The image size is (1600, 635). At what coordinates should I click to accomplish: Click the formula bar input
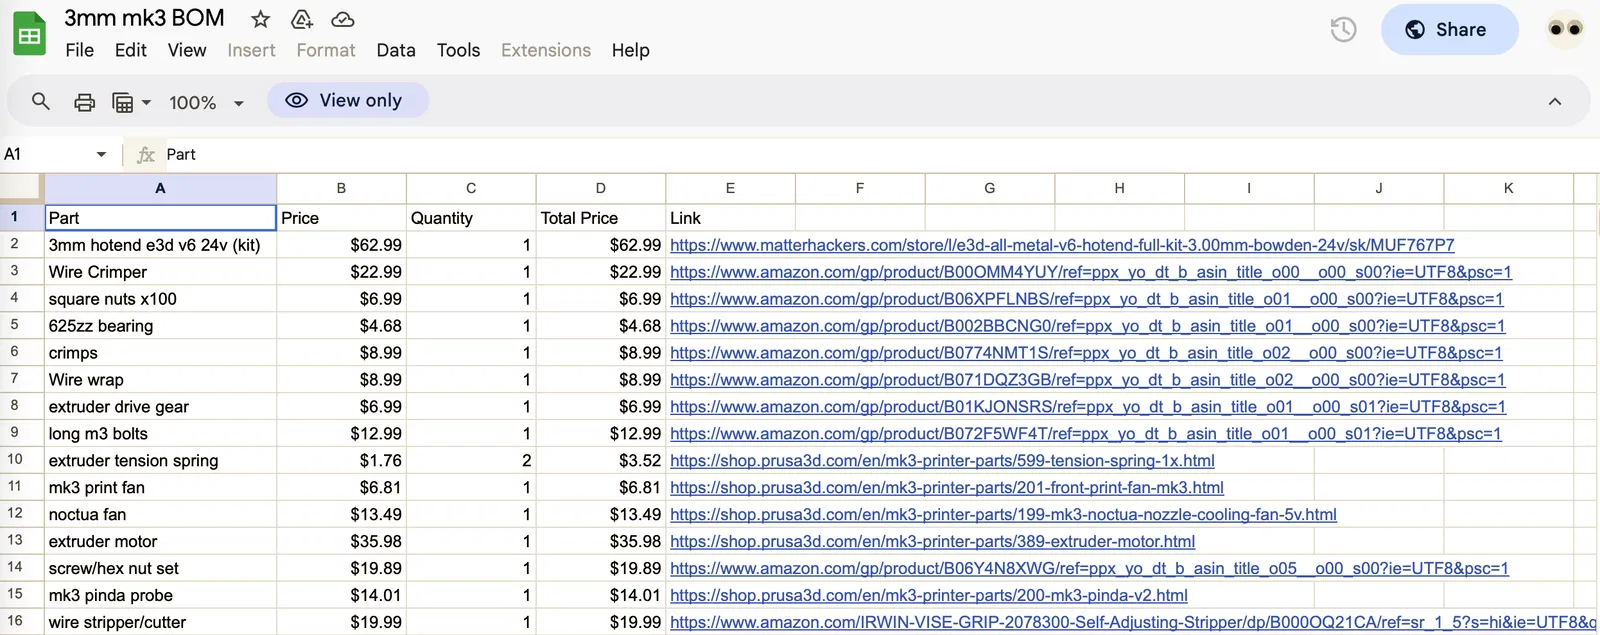click(800, 154)
